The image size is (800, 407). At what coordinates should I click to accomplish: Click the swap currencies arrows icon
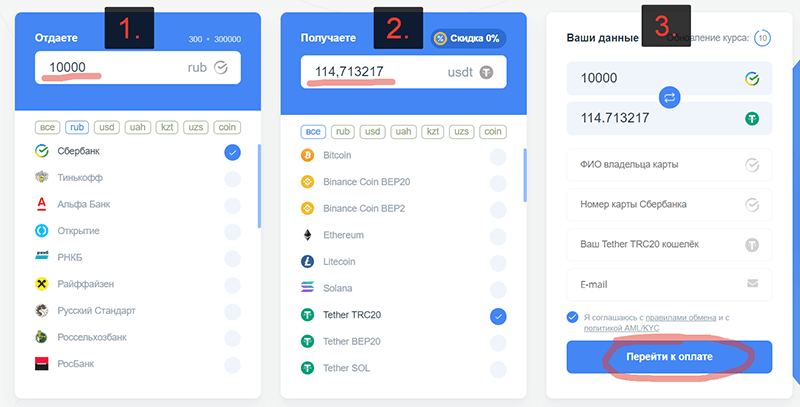click(669, 98)
